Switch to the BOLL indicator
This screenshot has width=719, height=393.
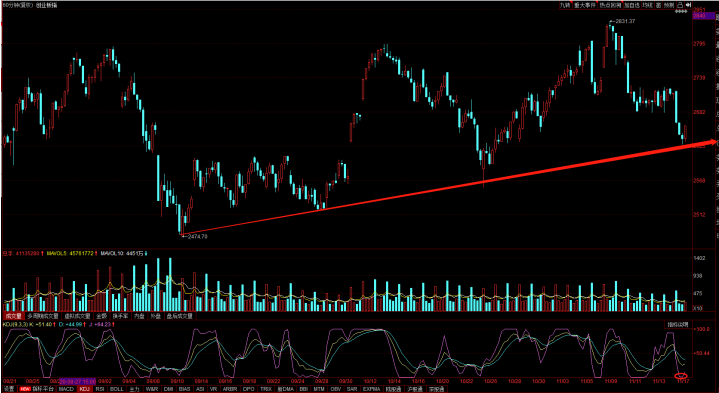pos(116,389)
